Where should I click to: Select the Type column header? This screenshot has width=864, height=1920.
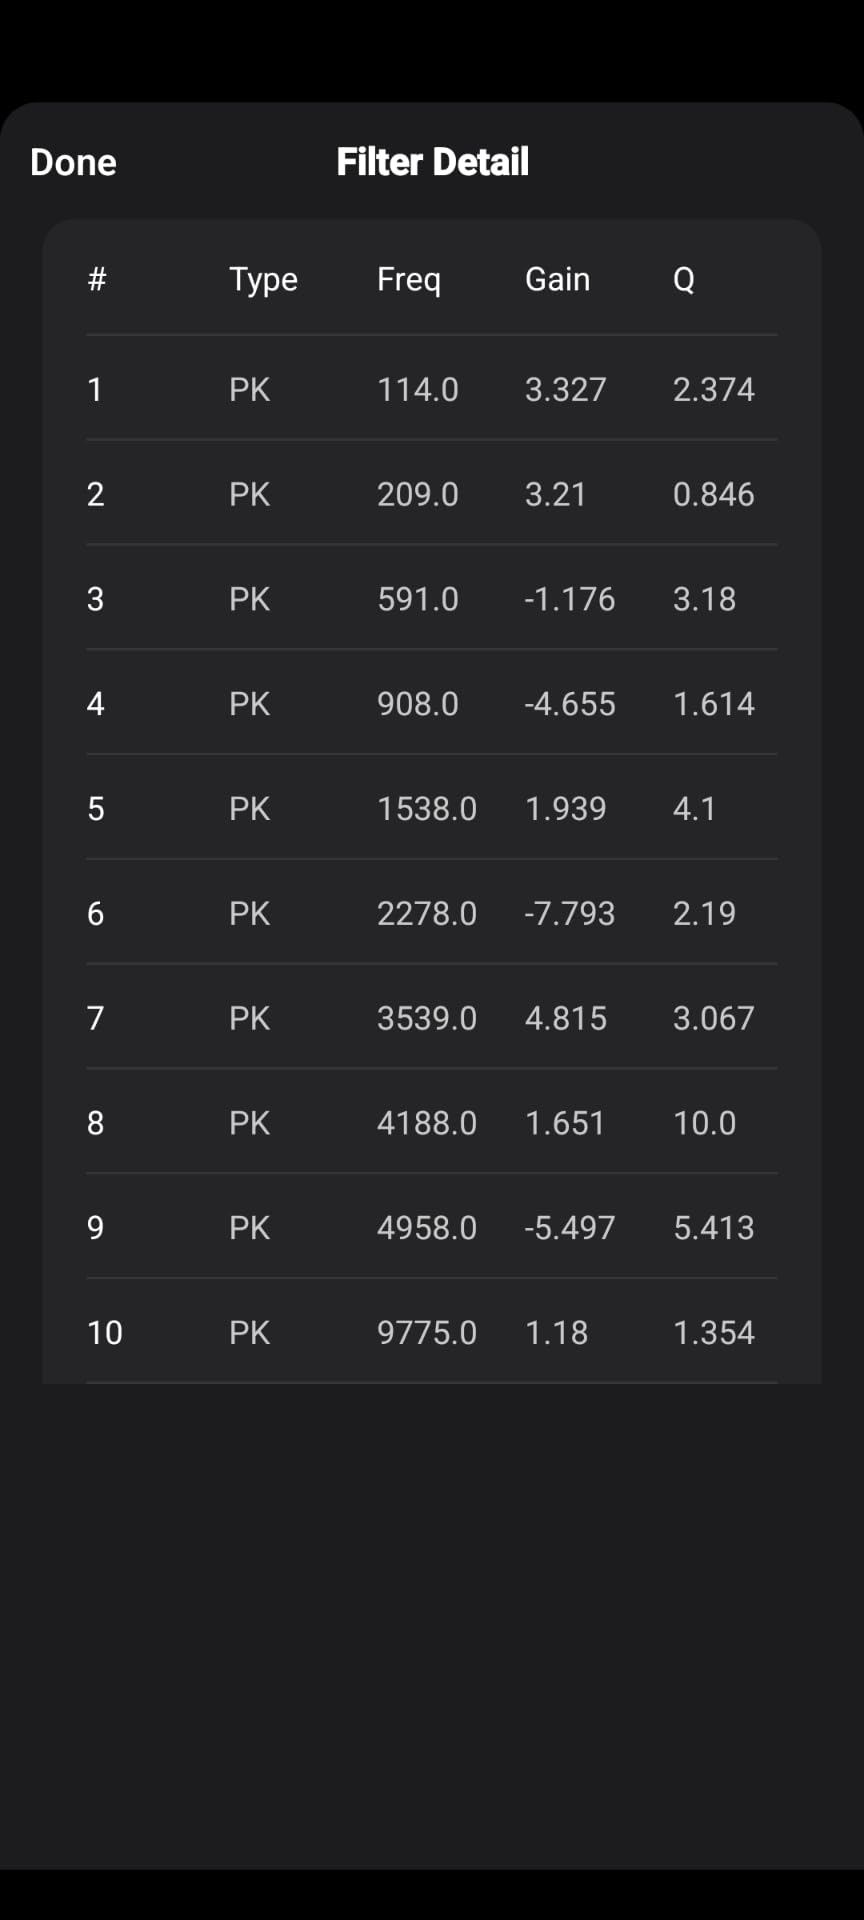tap(263, 280)
